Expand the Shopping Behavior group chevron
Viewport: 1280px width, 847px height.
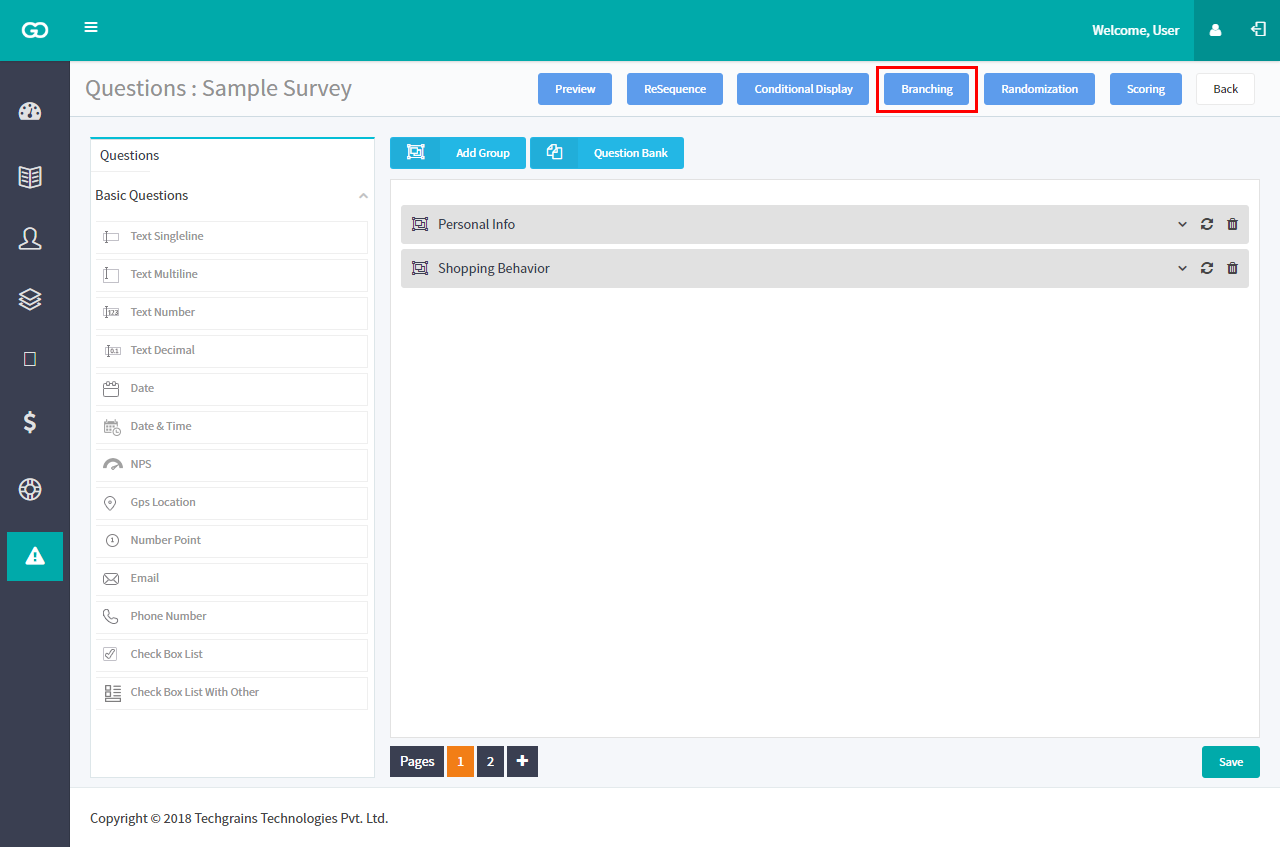(x=1182, y=268)
